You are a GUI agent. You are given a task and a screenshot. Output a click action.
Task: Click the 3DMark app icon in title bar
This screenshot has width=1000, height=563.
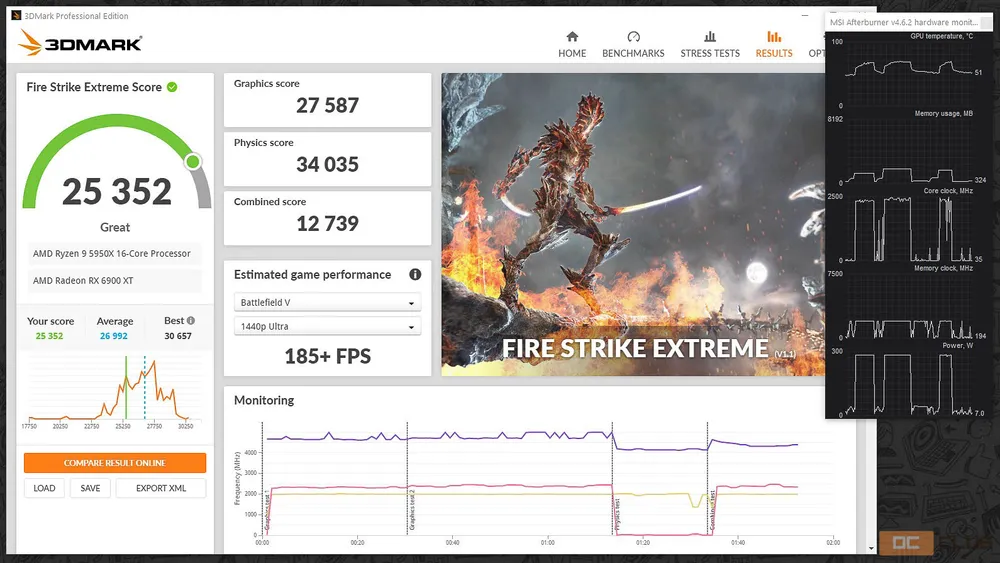(x=15, y=16)
